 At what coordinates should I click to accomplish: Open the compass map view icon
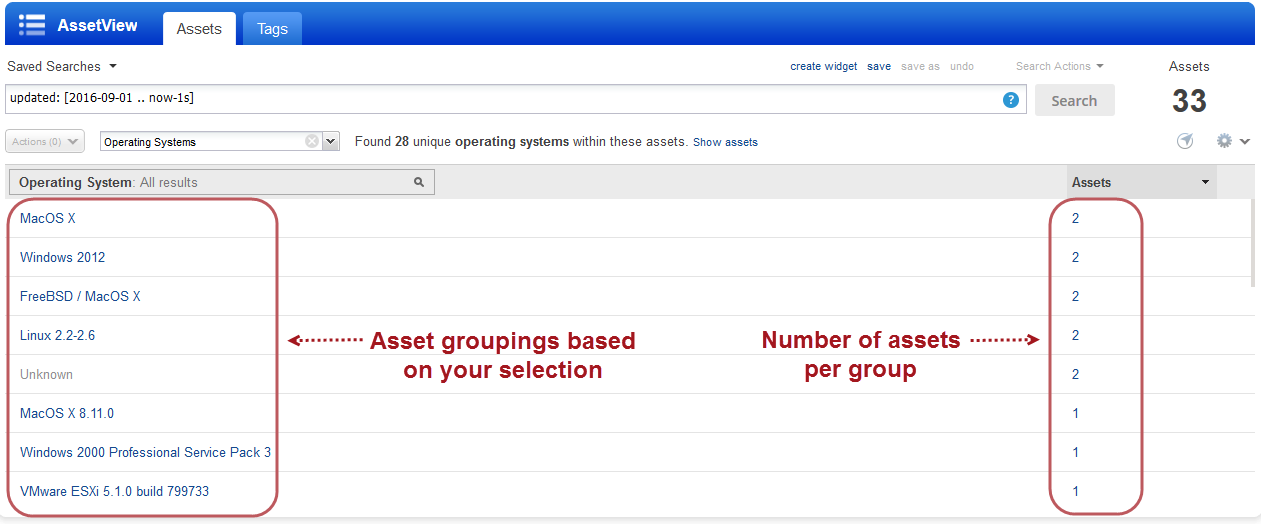[1185, 141]
